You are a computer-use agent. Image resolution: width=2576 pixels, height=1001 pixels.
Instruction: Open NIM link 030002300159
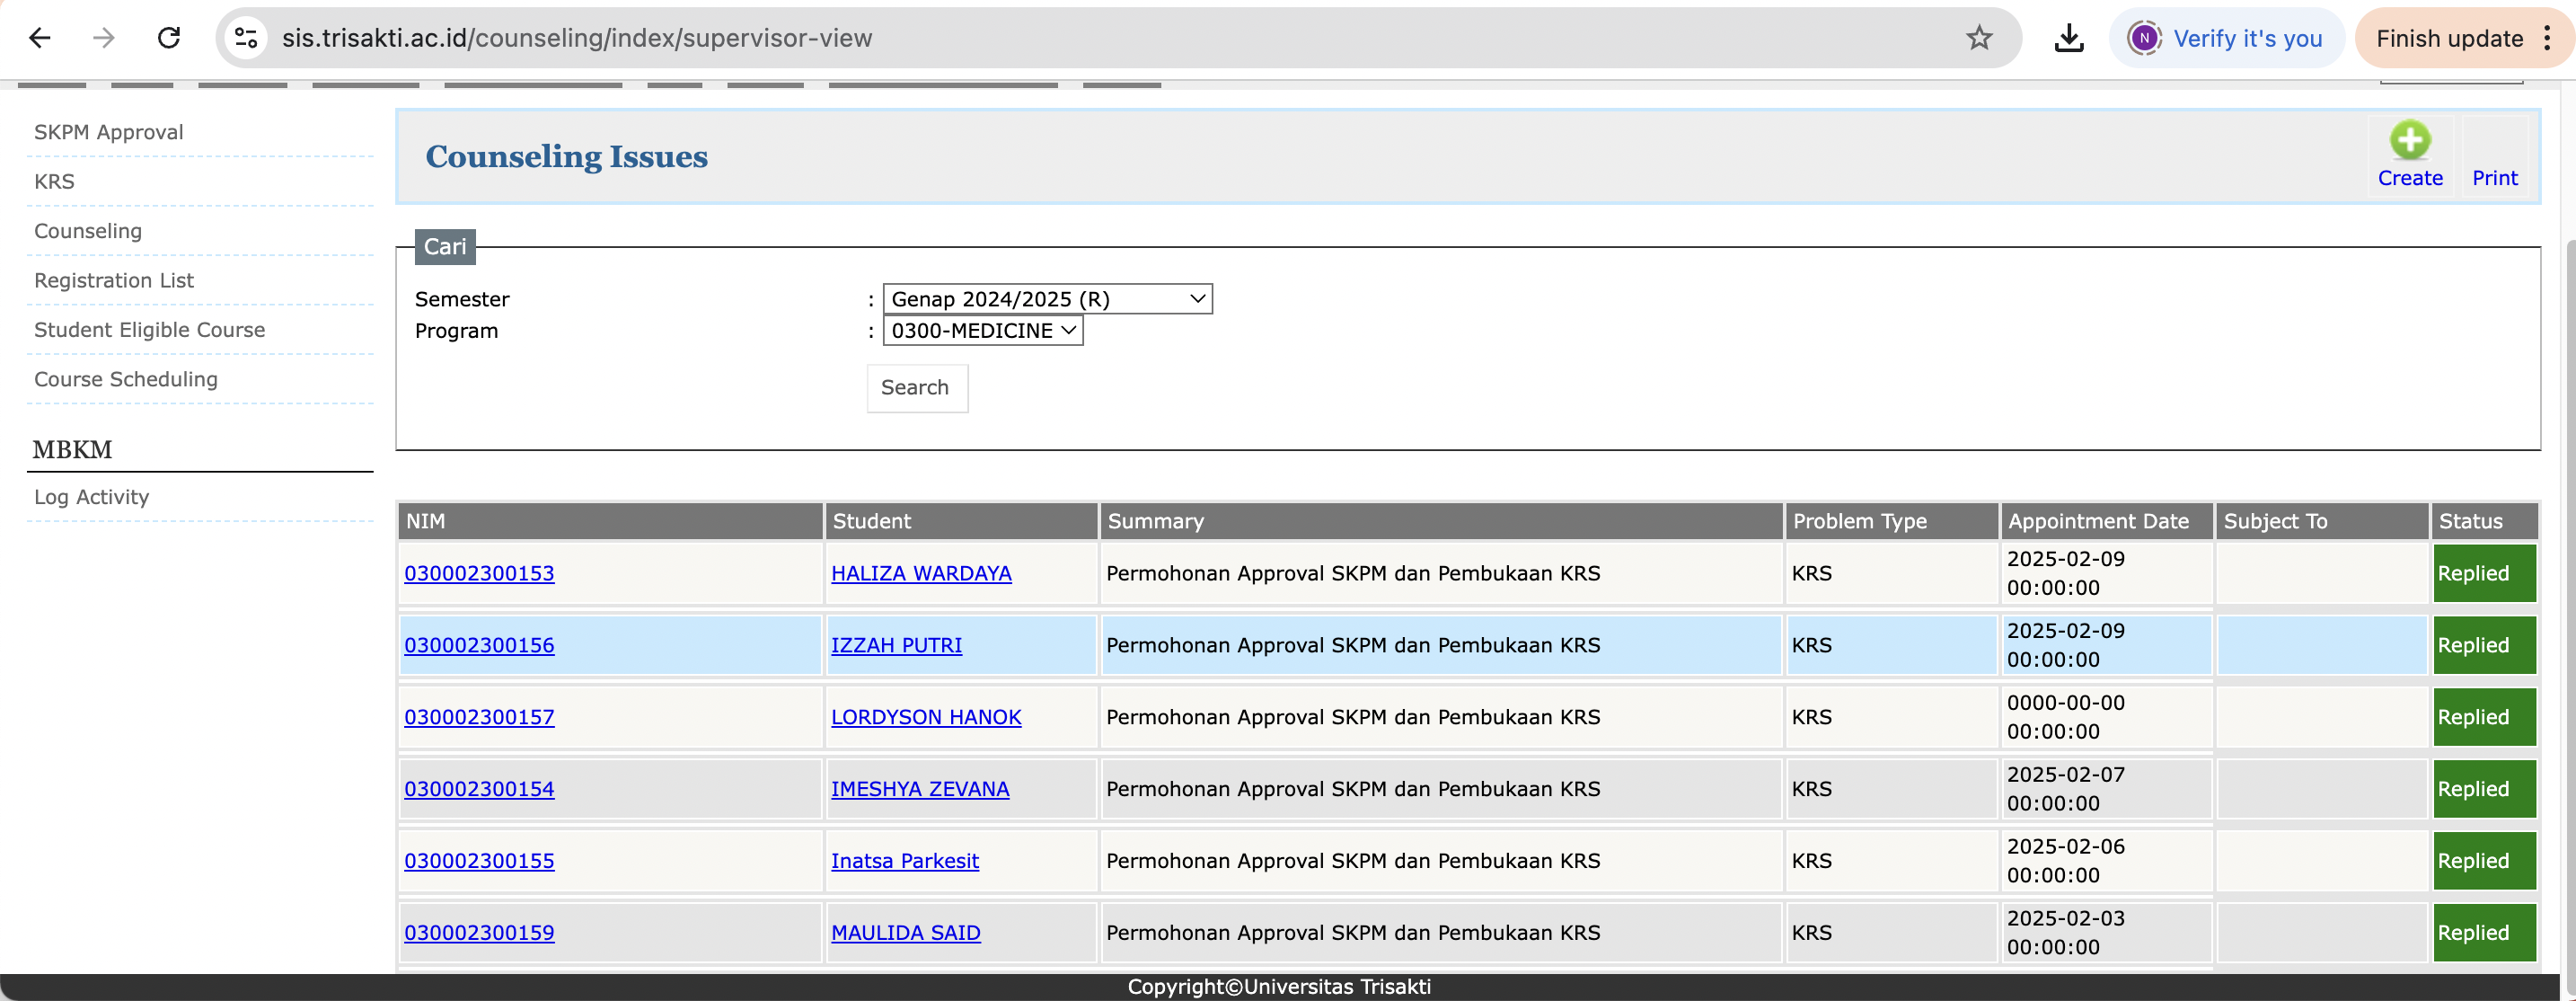point(479,934)
